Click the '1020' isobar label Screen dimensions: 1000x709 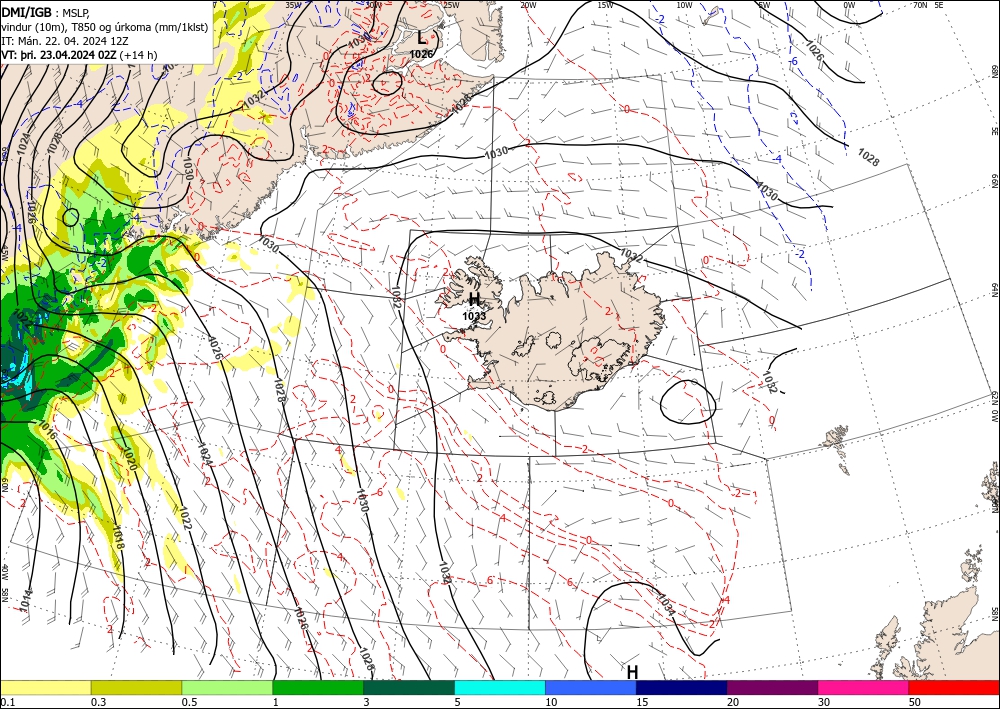129,458
